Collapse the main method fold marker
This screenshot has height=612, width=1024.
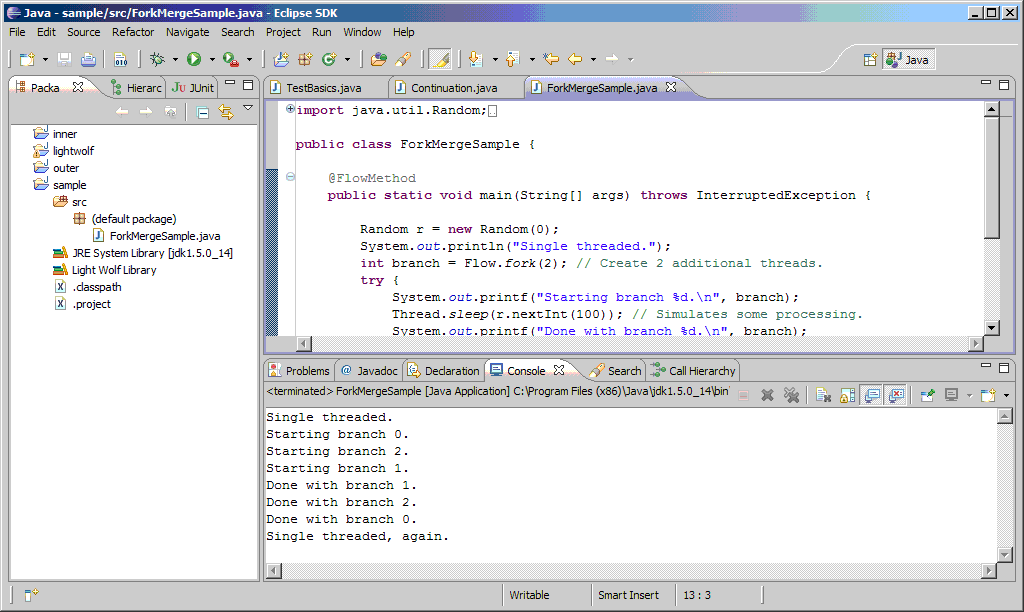290,178
